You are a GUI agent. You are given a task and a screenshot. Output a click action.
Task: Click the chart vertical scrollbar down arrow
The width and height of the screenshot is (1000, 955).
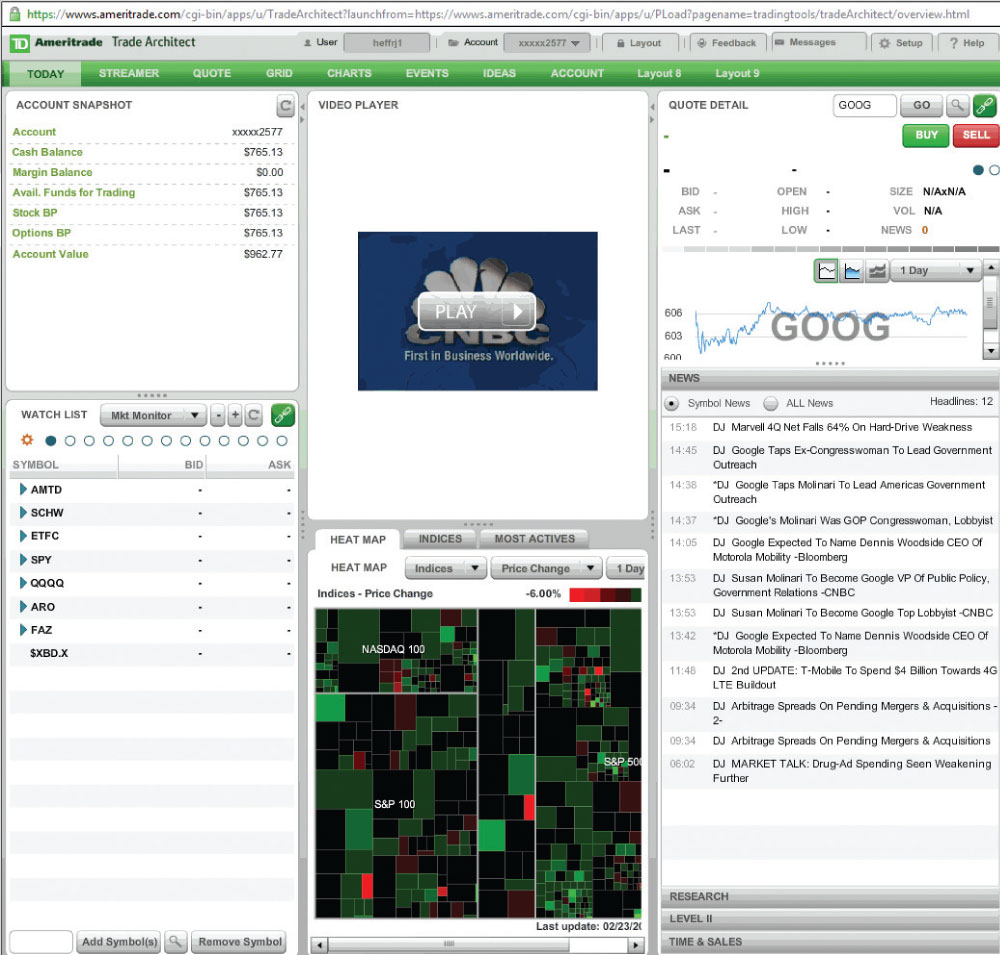(x=990, y=351)
